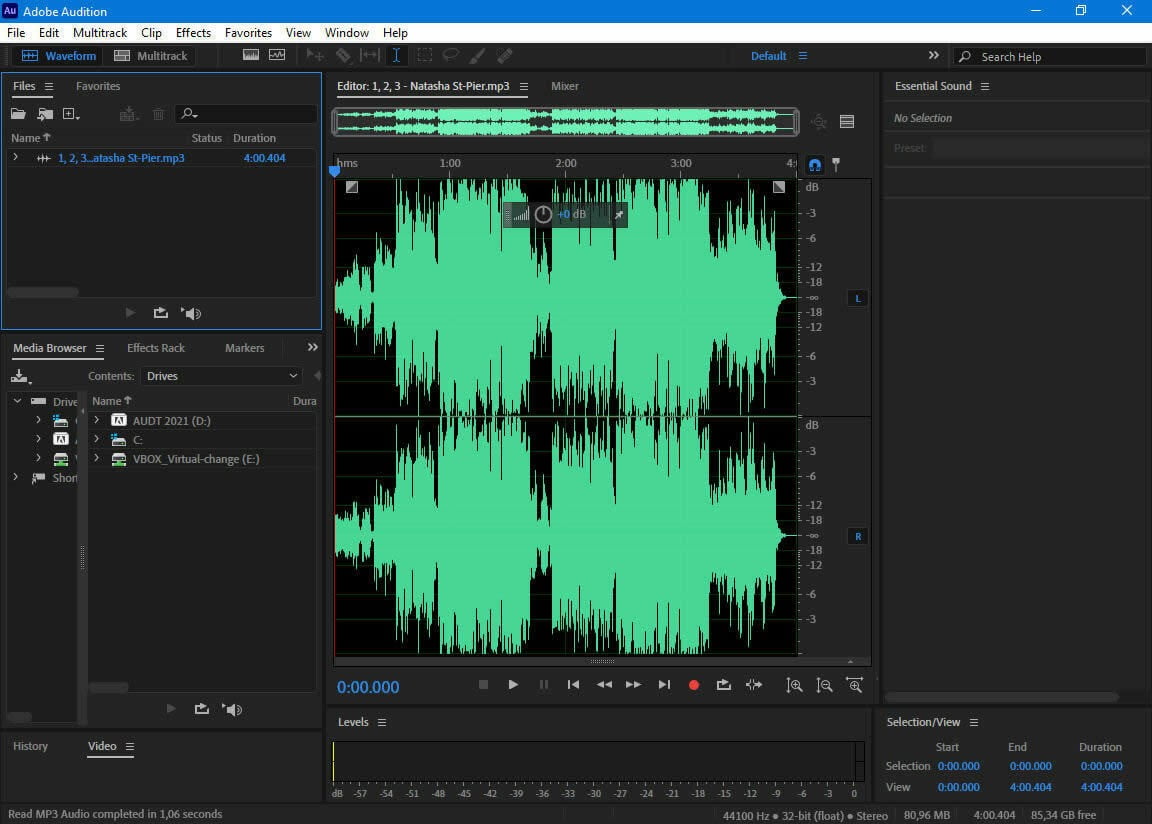Expand the Natasha St-Pier mp3 file entry
1152x824 pixels.
[x=16, y=158]
